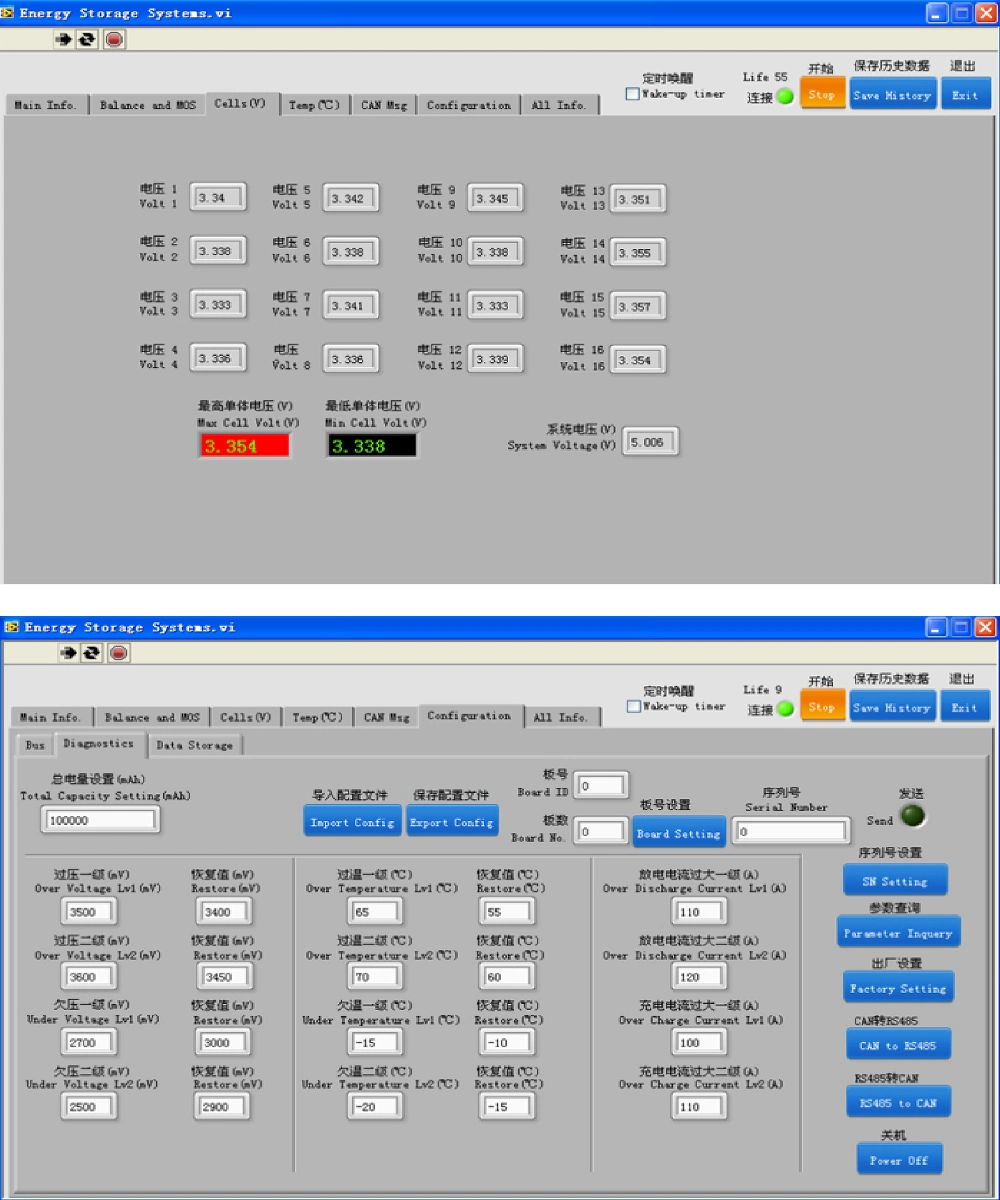1000x1200 pixels.
Task: Click the Board Setting button
Action: tap(679, 833)
